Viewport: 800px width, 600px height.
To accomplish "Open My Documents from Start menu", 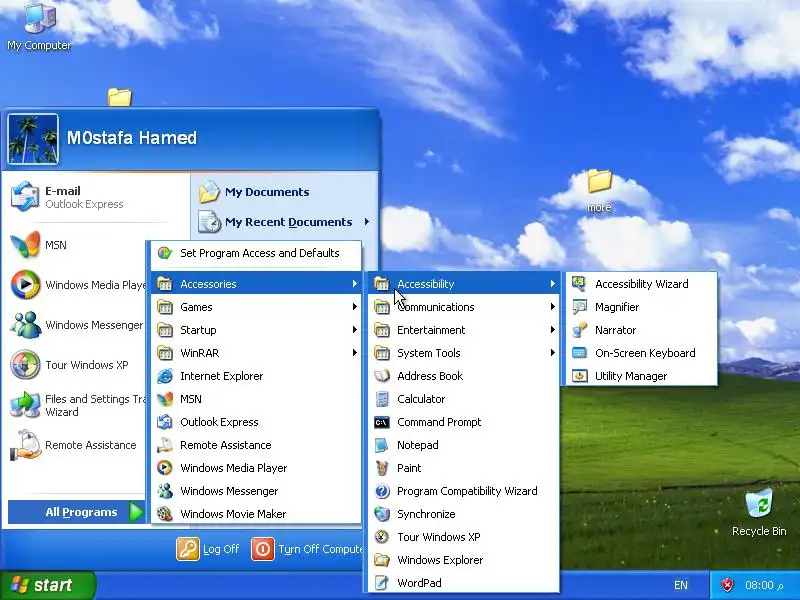I will [284, 192].
